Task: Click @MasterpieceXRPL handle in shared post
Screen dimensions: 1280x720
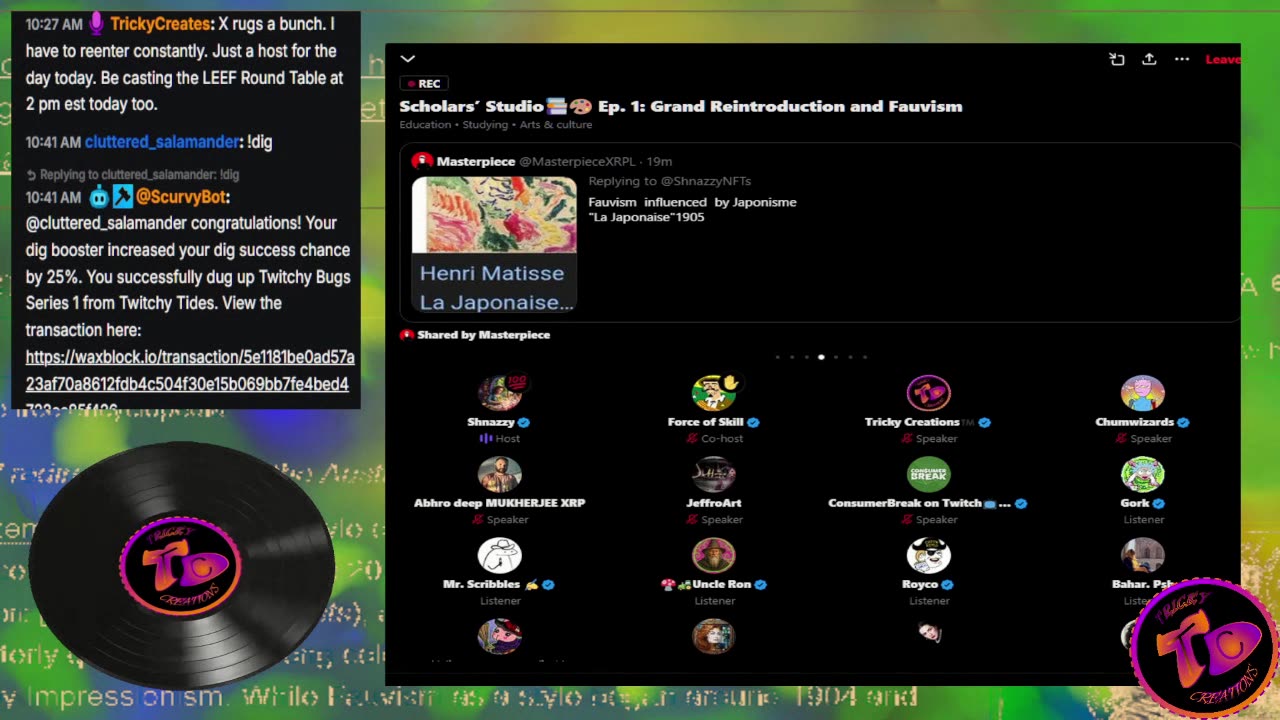Action: [577, 161]
